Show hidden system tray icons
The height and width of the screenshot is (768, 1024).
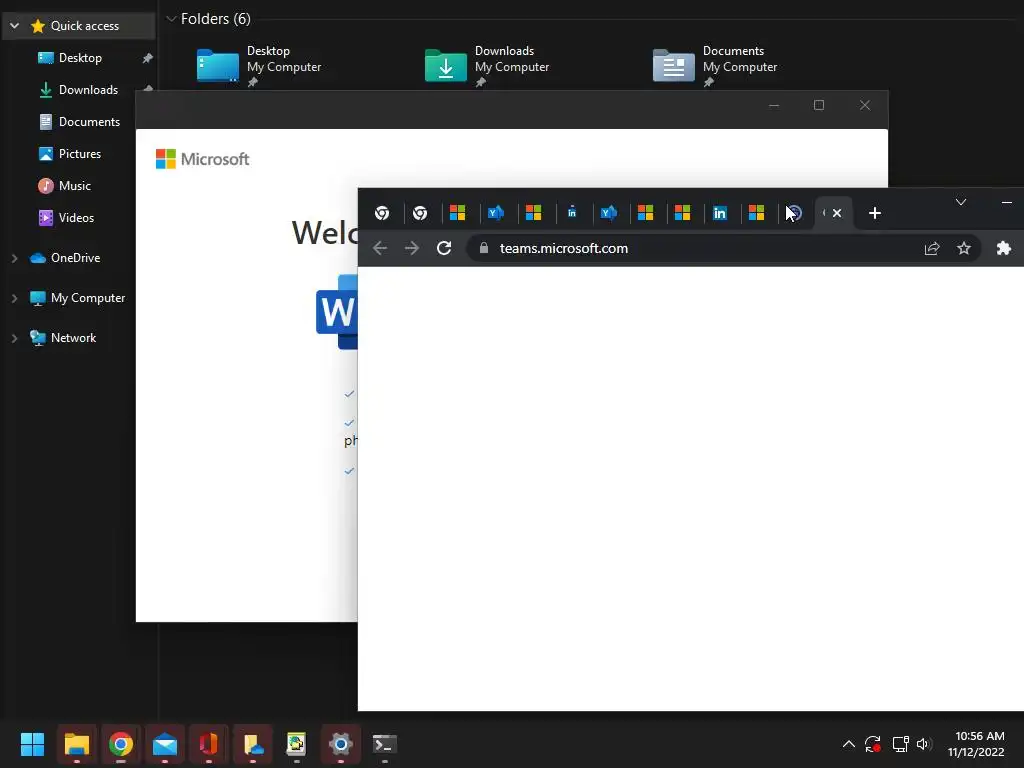[848, 744]
